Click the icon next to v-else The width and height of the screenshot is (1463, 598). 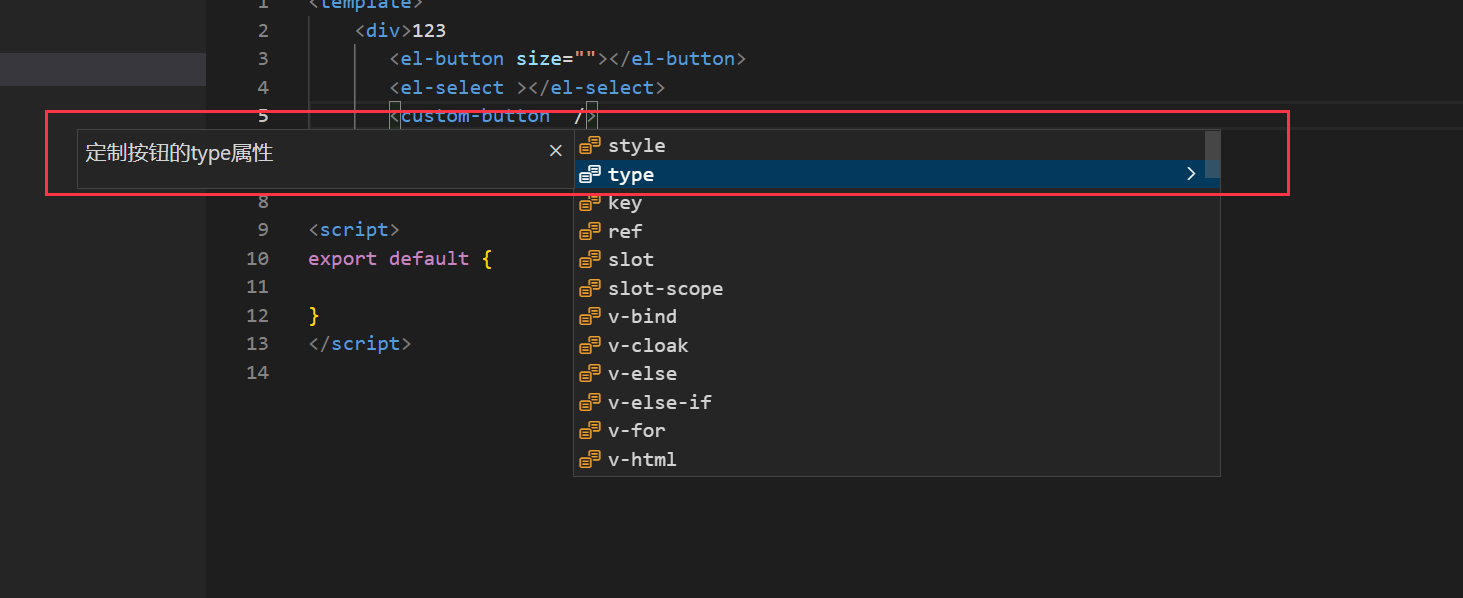tap(590, 373)
